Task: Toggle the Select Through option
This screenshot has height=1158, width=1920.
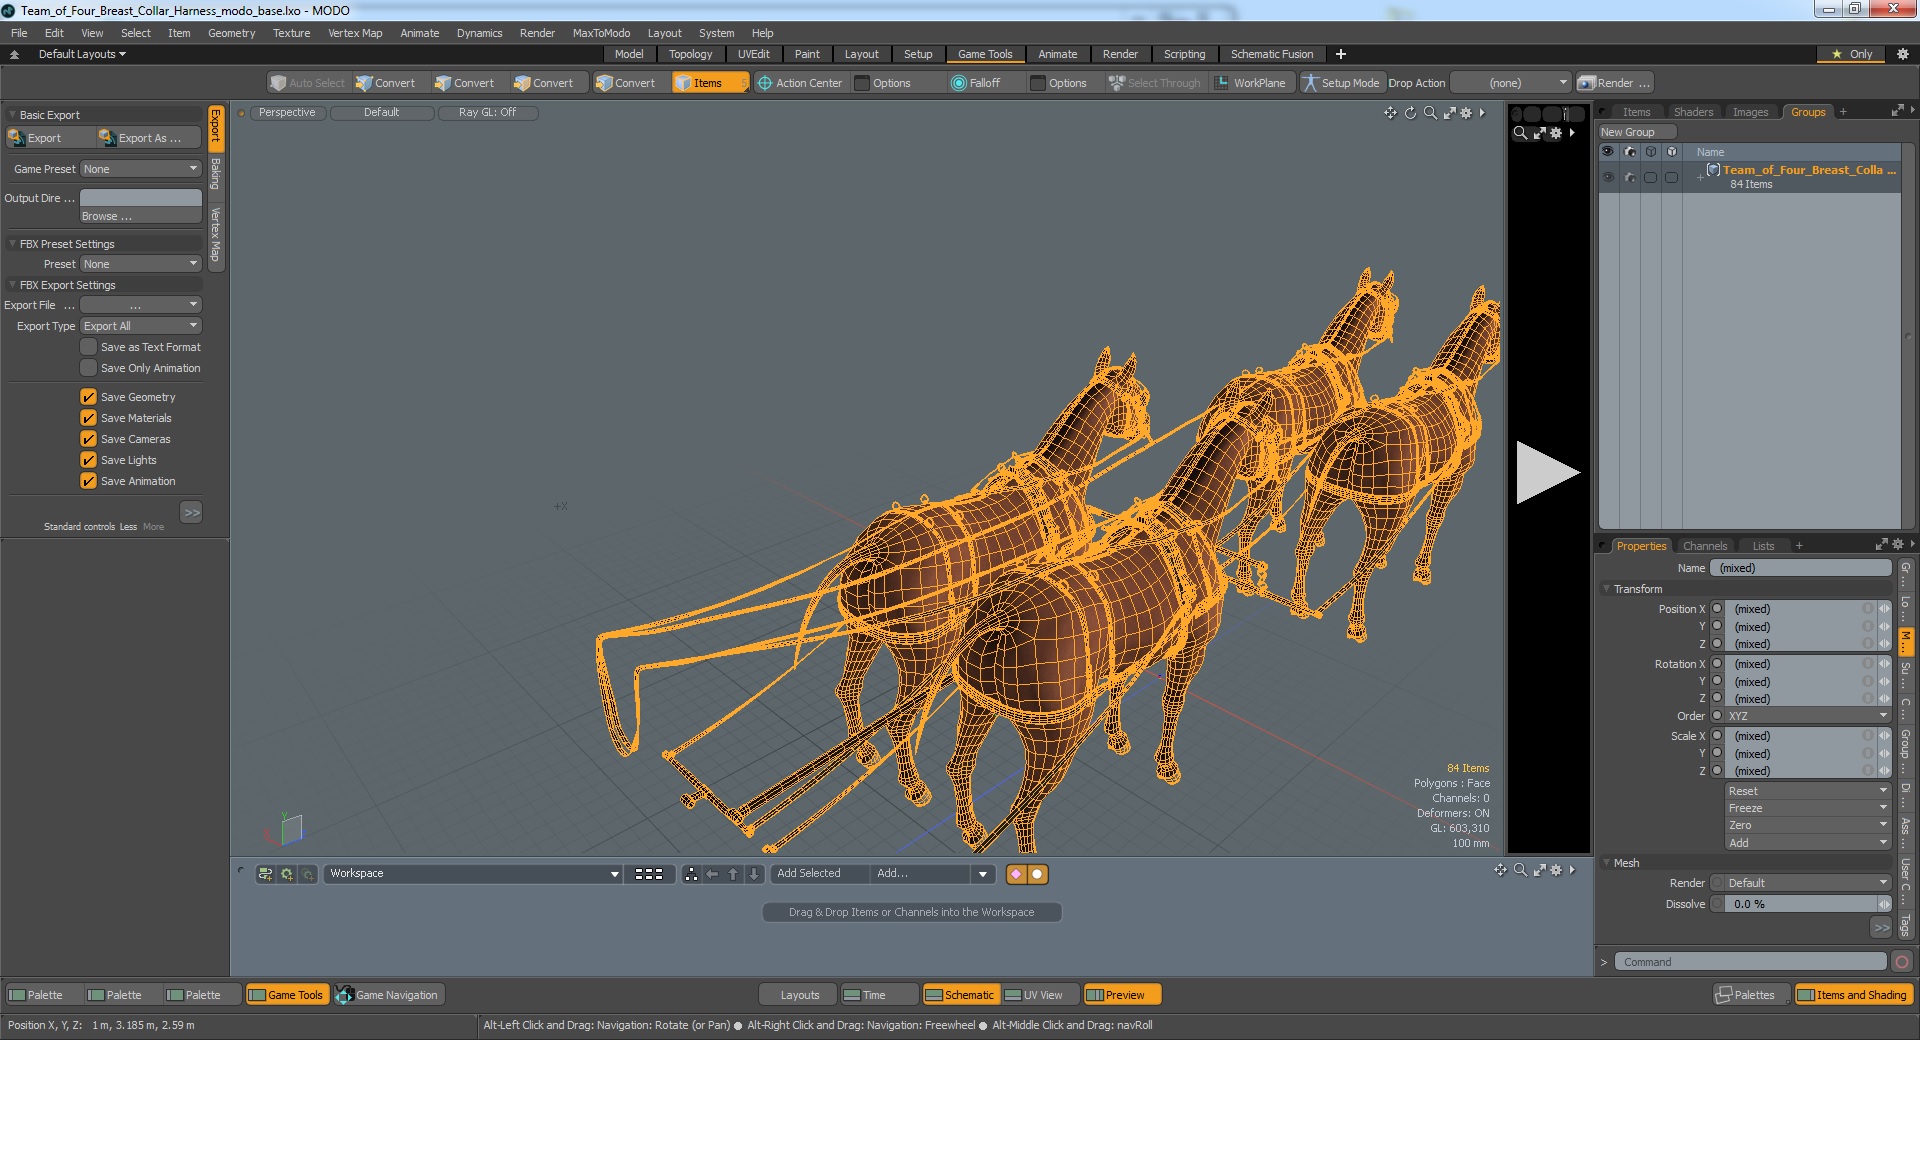Action: click(x=1154, y=83)
